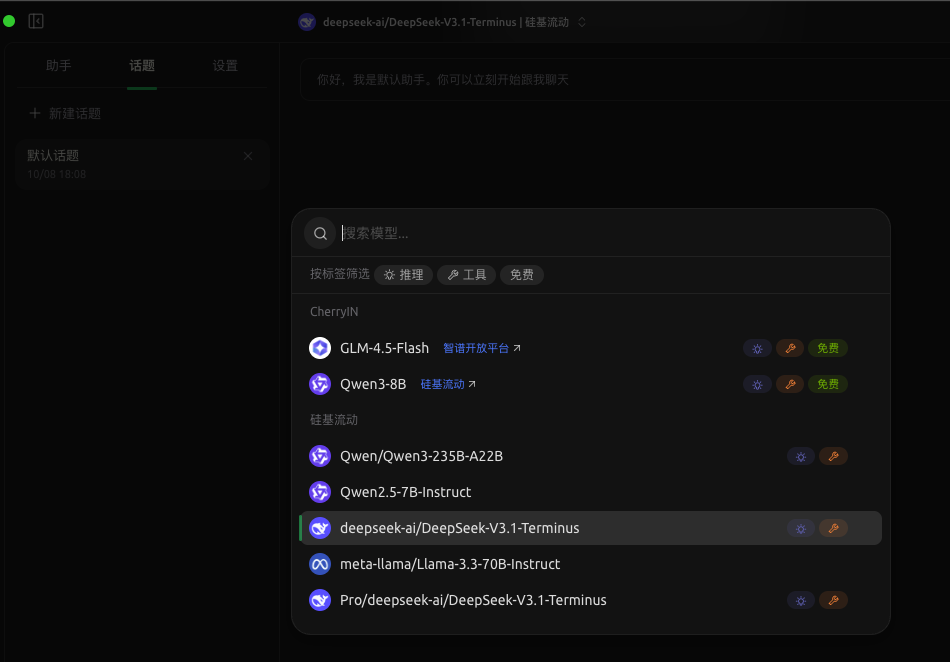Delete 默认话题 with its X icon
950x662 pixels.
point(248,156)
